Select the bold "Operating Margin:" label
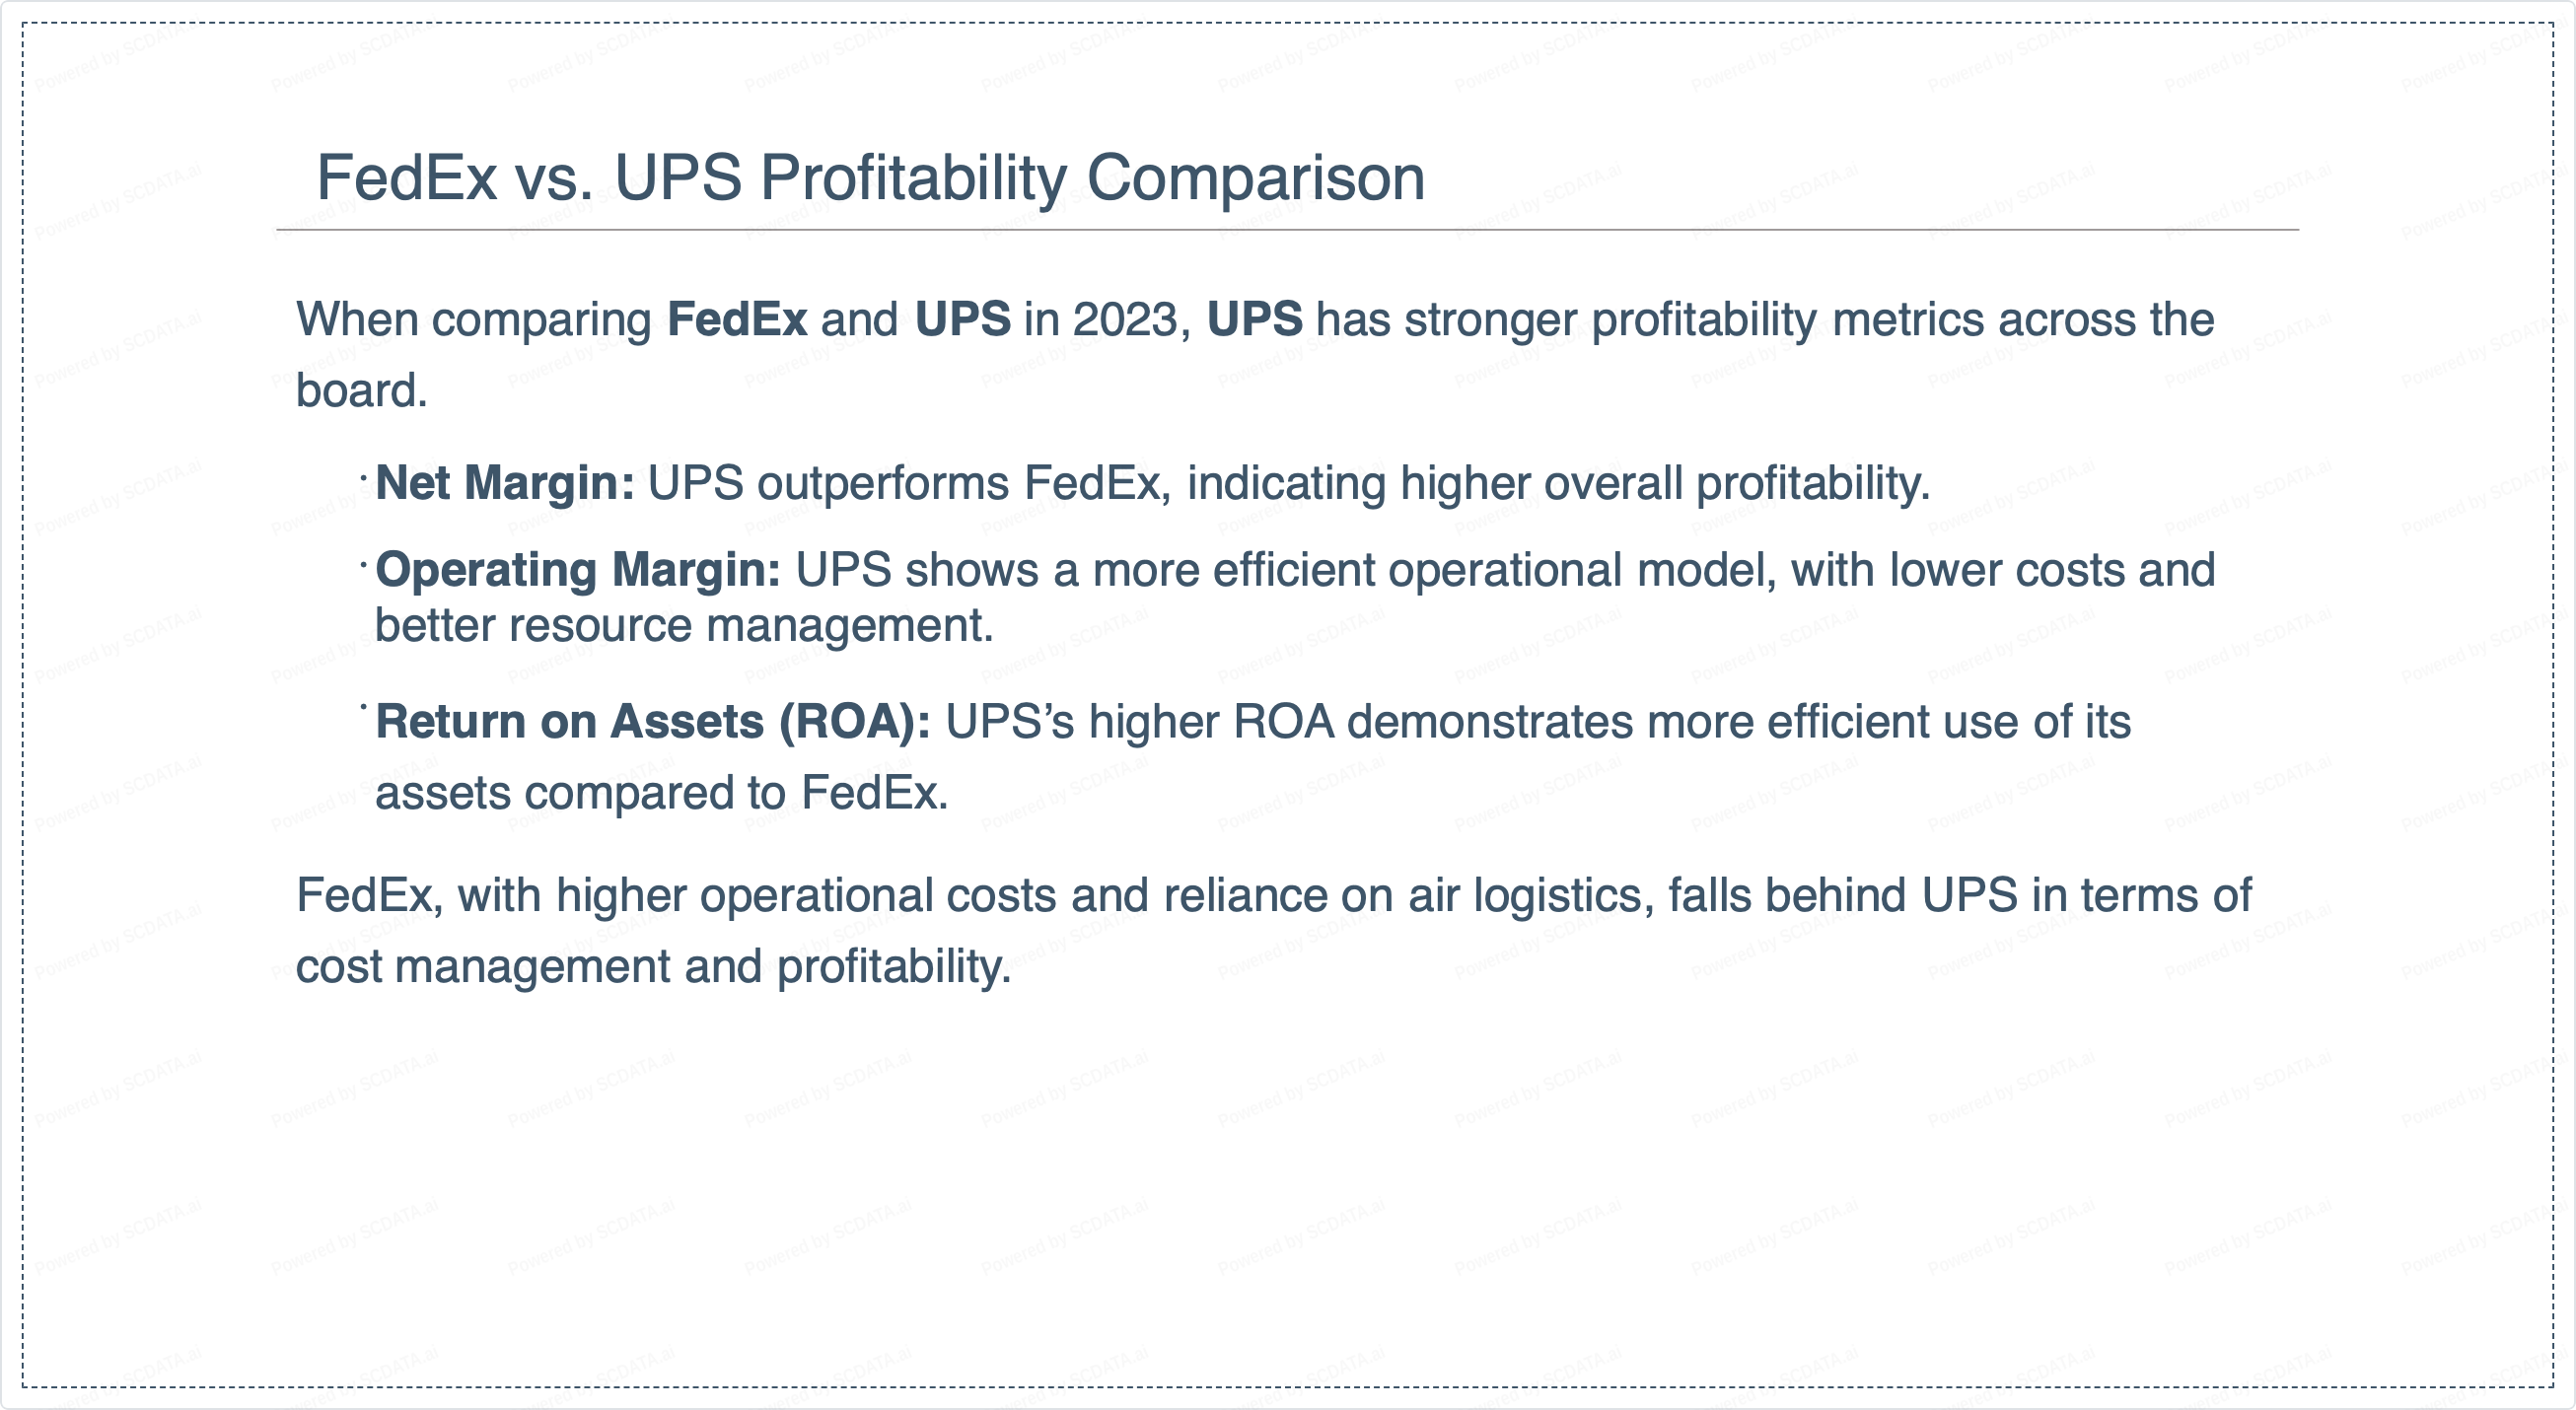 578,570
